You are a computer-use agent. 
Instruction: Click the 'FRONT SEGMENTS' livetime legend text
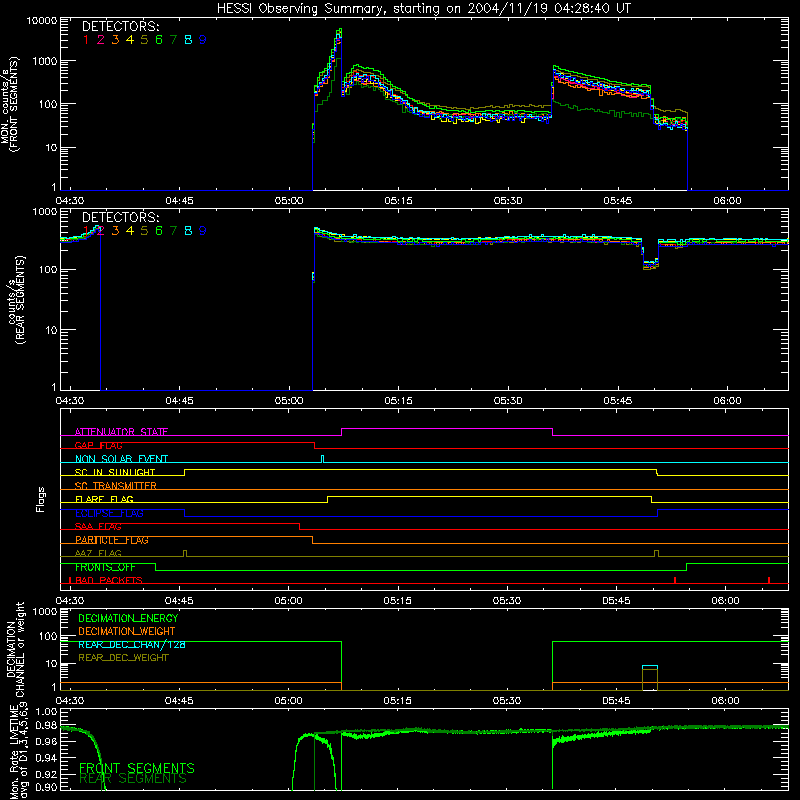[137, 768]
